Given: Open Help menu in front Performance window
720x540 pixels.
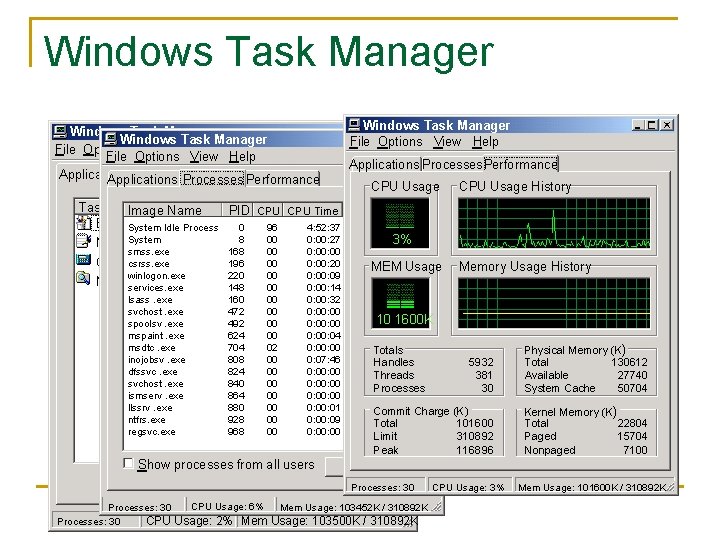Looking at the screenshot, I should 485,142.
